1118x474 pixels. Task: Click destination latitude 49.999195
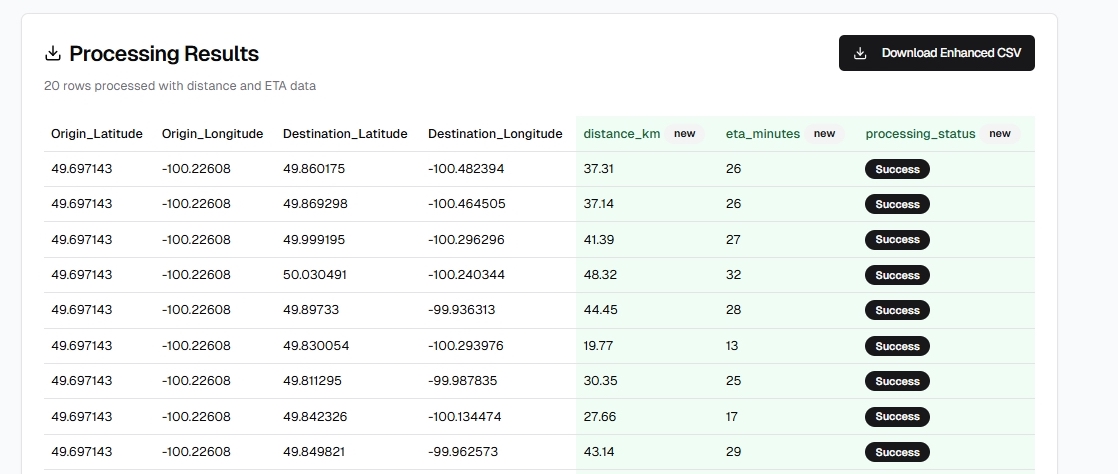pos(314,239)
